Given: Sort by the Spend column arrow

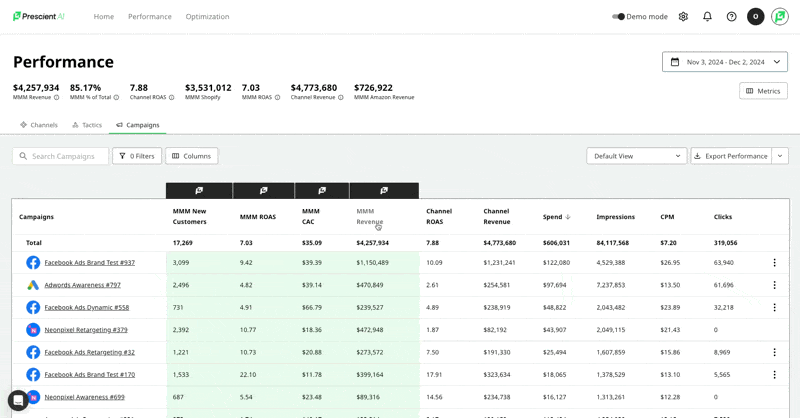Looking at the screenshot, I should (x=568, y=217).
